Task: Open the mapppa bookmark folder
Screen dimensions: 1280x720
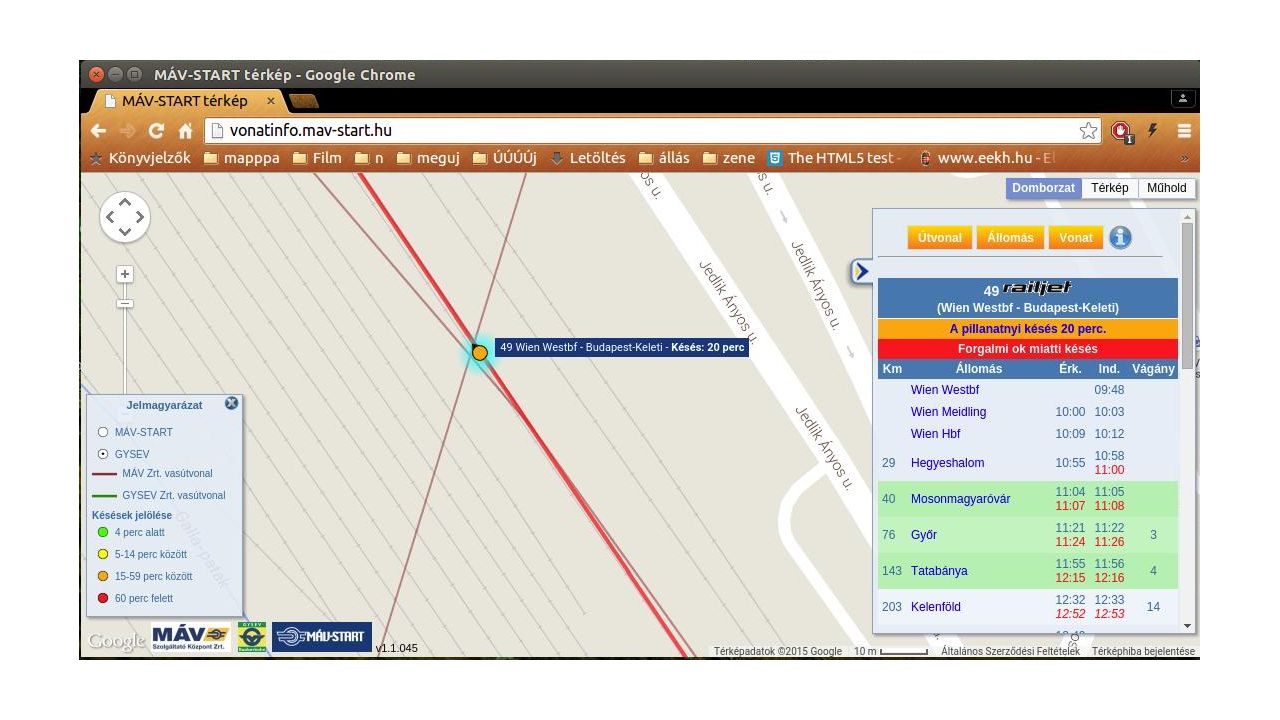Action: (242, 158)
